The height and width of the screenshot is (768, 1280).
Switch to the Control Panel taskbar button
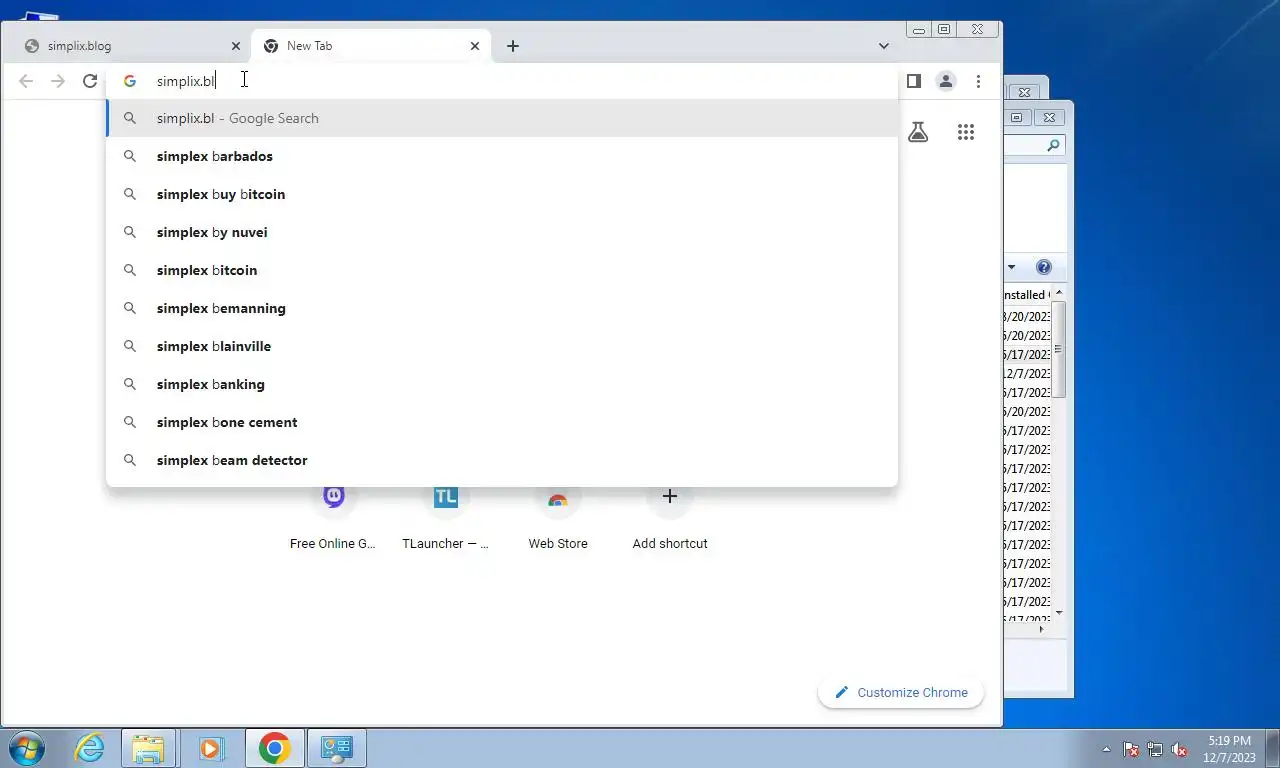pyautogui.click(x=337, y=748)
